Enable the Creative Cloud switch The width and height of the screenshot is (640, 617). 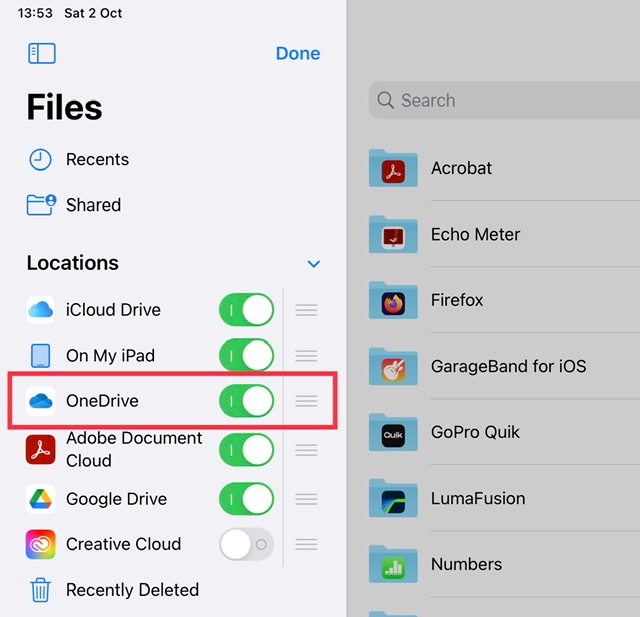point(247,544)
